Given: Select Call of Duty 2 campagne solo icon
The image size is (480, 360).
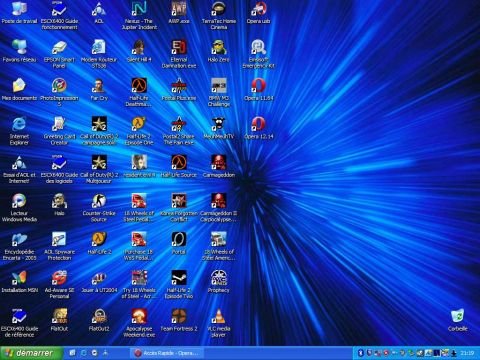Looking at the screenshot, I should [99, 124].
